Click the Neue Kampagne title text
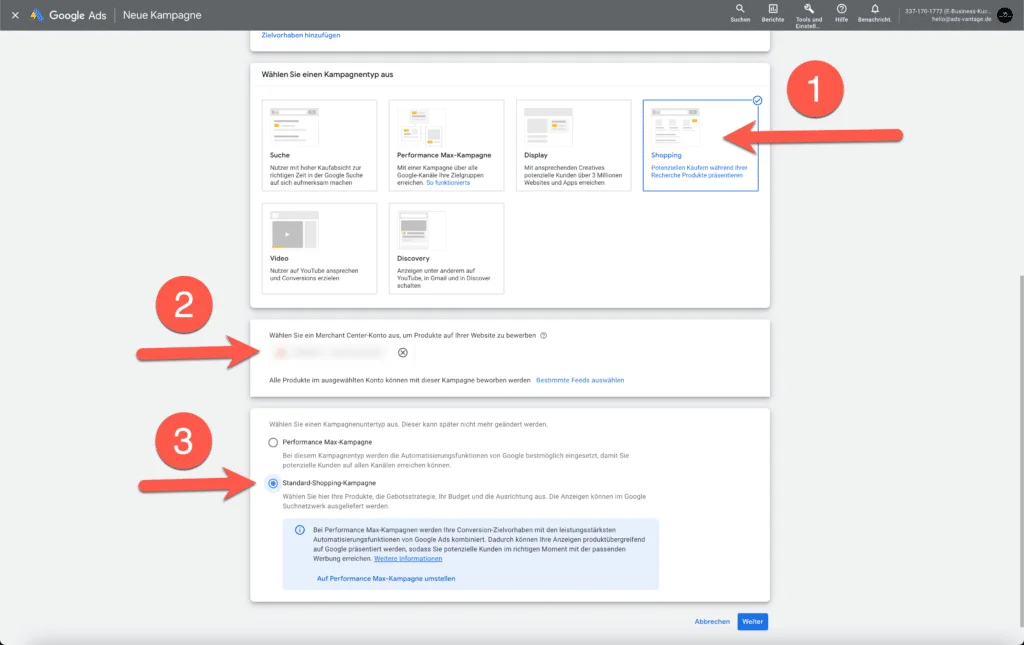The image size is (1024, 645). [162, 15]
